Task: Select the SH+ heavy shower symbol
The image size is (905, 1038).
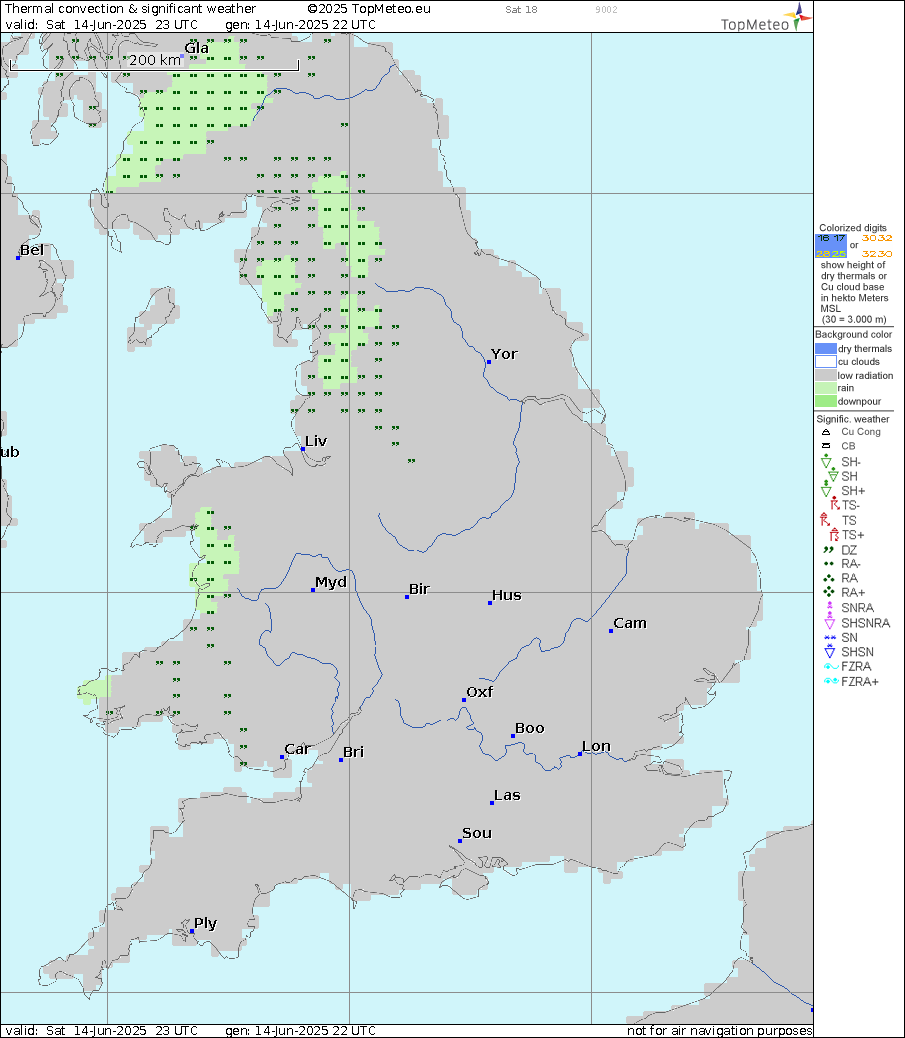Action: (x=826, y=490)
